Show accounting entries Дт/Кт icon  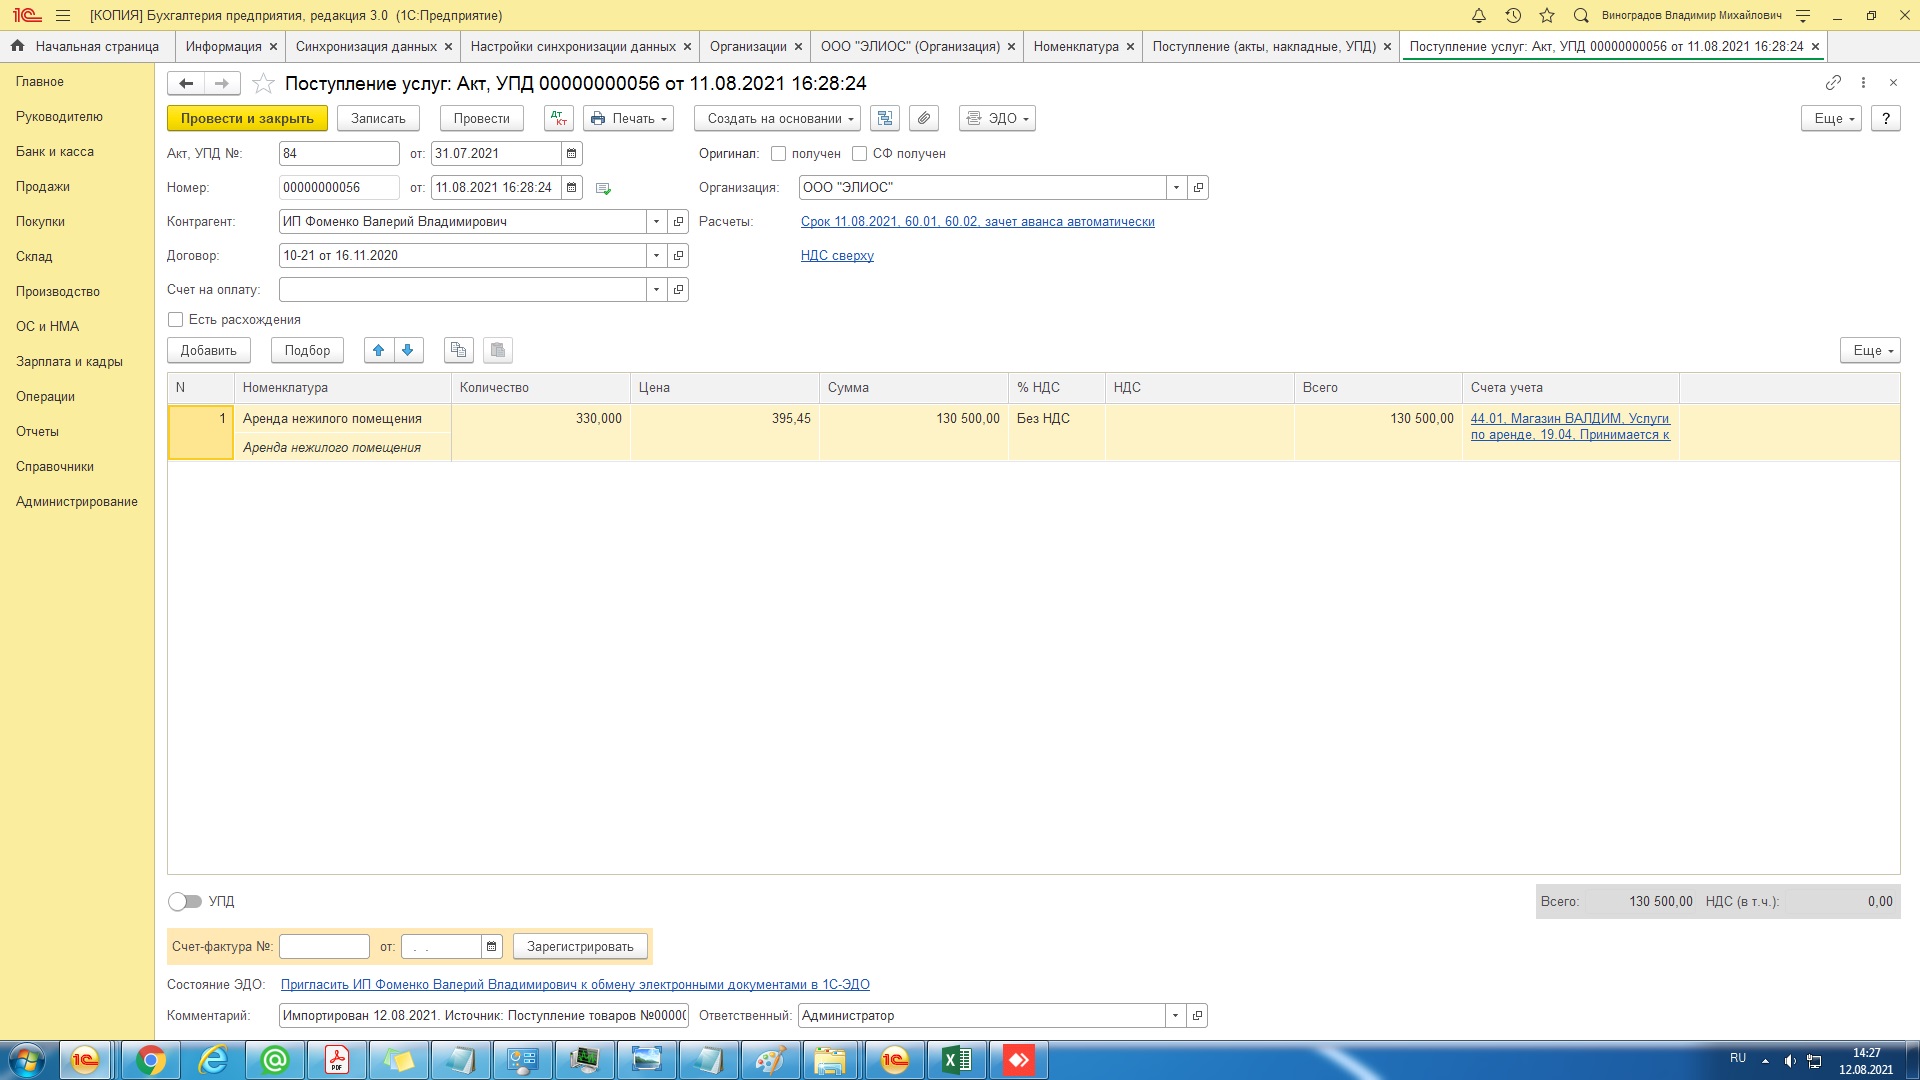pyautogui.click(x=558, y=119)
